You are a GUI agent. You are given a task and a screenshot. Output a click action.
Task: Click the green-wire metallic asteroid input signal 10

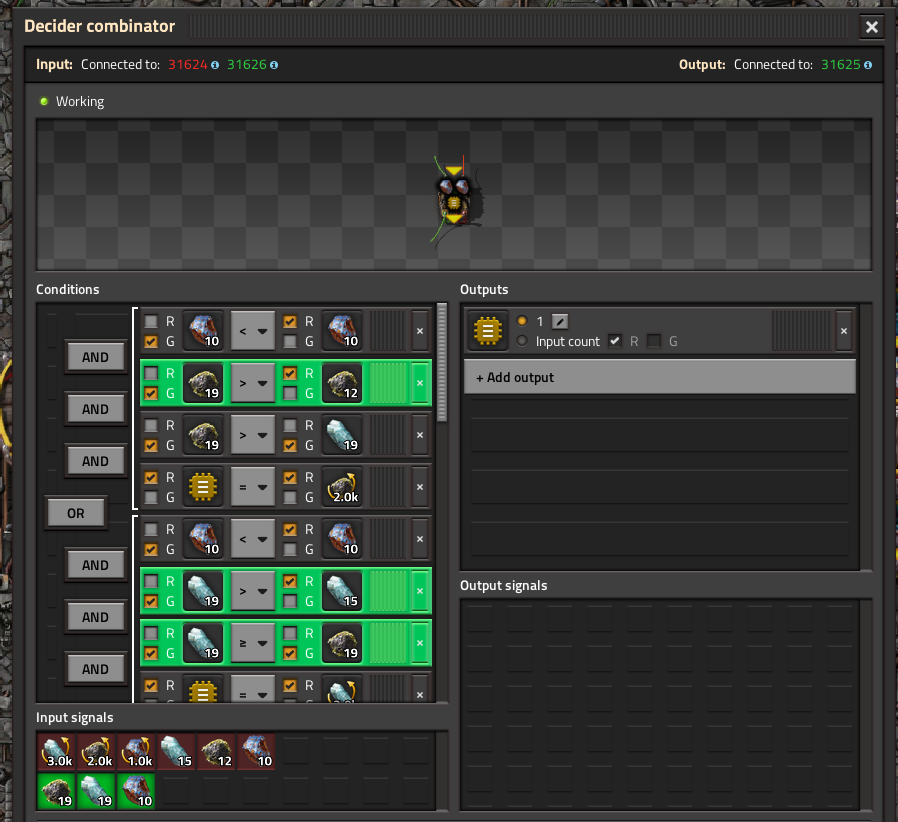137,791
